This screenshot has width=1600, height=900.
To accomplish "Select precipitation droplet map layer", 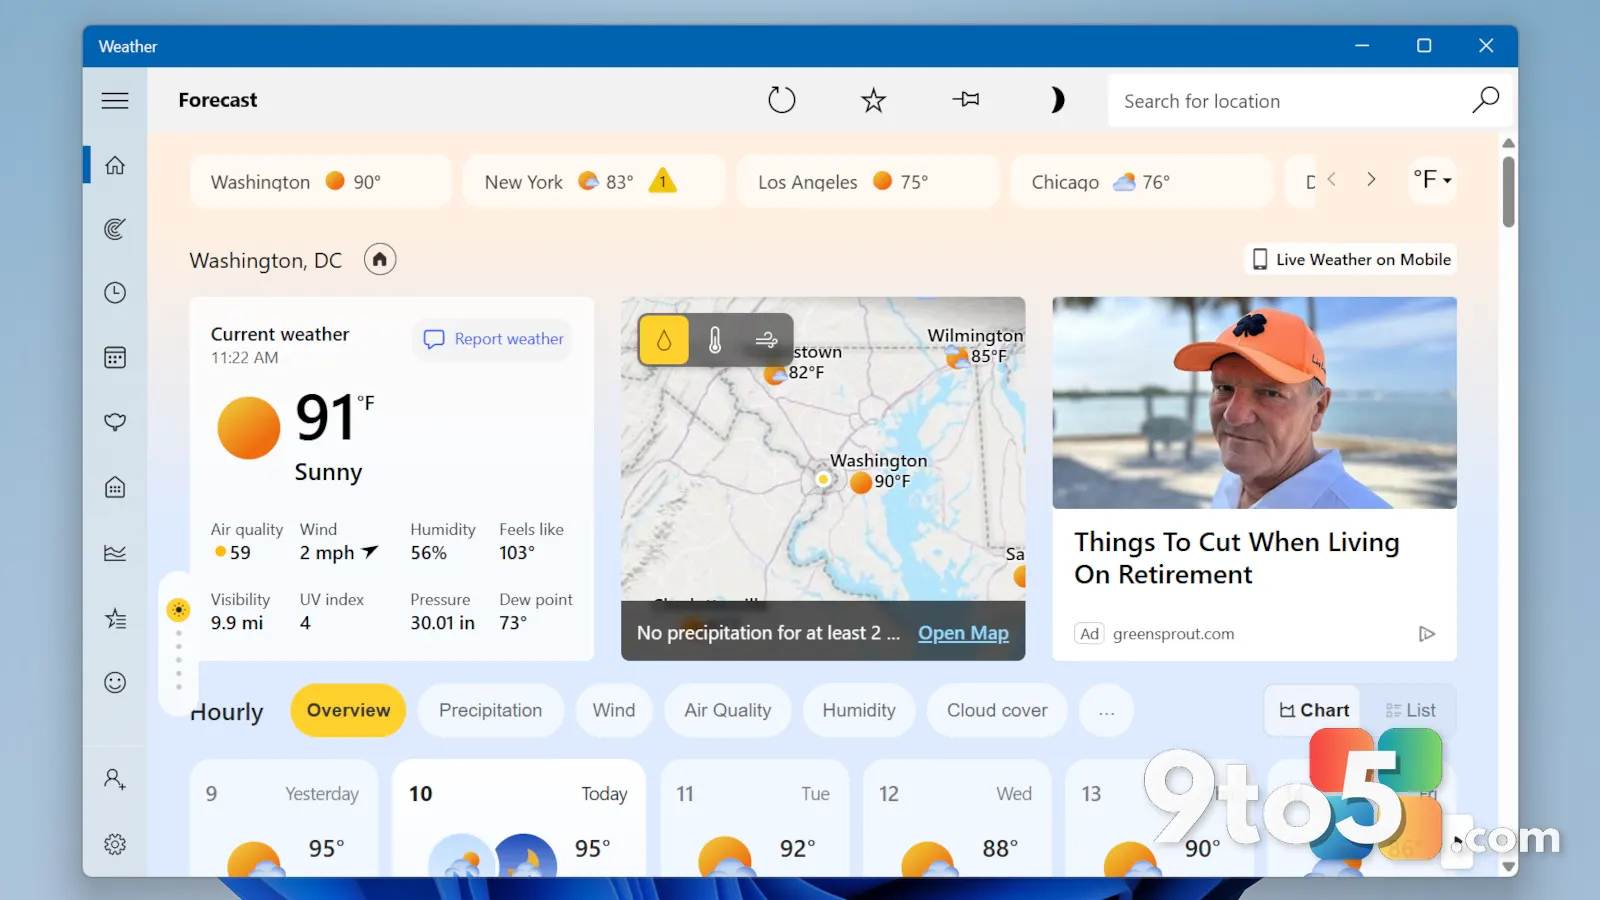I will tap(664, 340).
